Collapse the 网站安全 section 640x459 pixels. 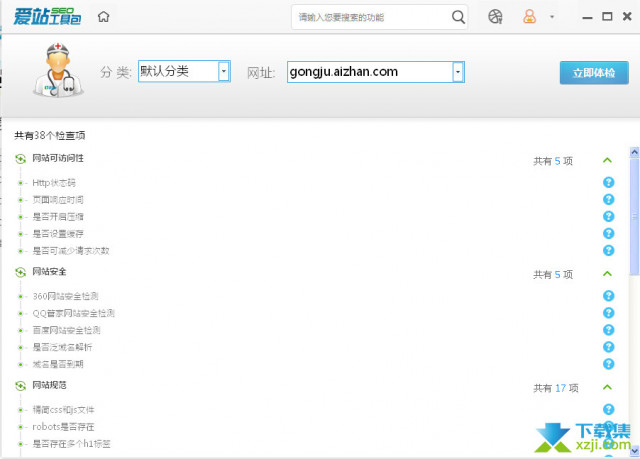[607, 274]
